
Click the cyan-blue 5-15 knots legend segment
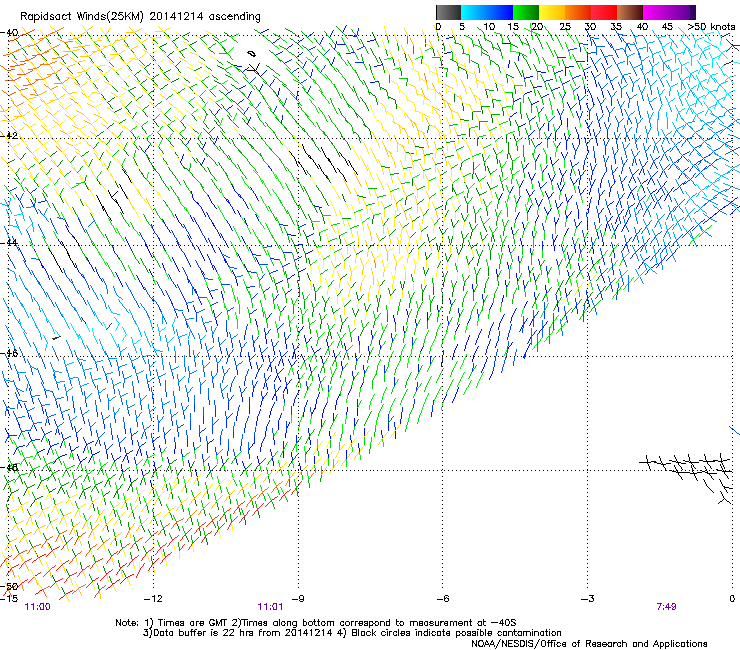coord(487,12)
